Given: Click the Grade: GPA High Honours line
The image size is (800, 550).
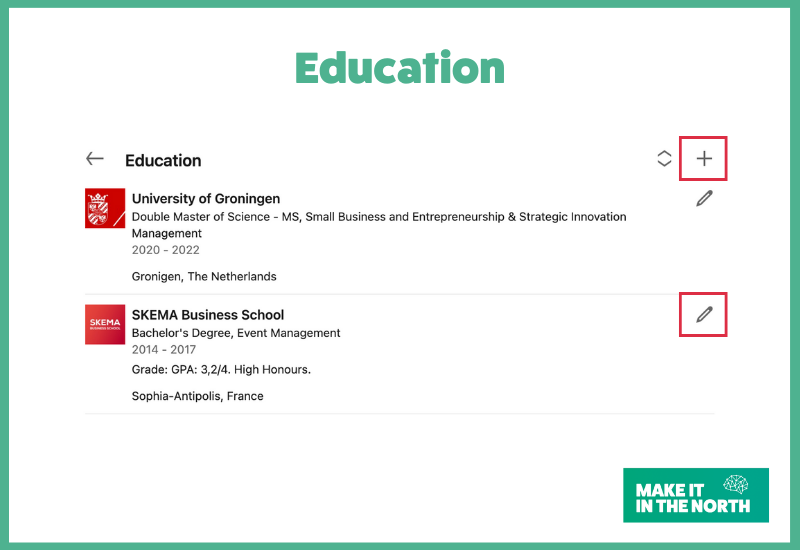Looking at the screenshot, I should [221, 370].
